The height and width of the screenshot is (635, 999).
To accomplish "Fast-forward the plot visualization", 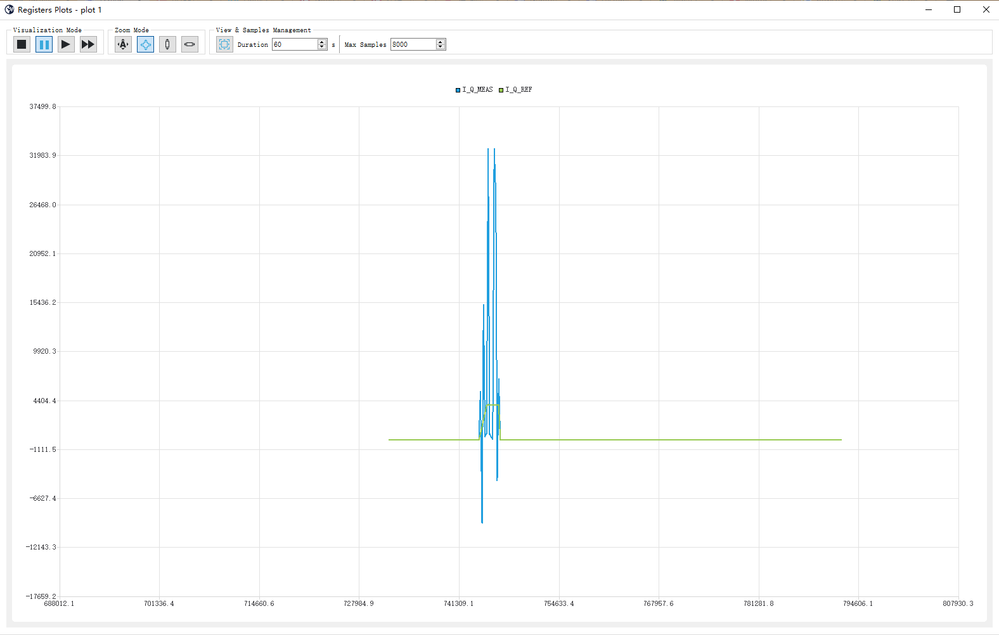I will [88, 44].
